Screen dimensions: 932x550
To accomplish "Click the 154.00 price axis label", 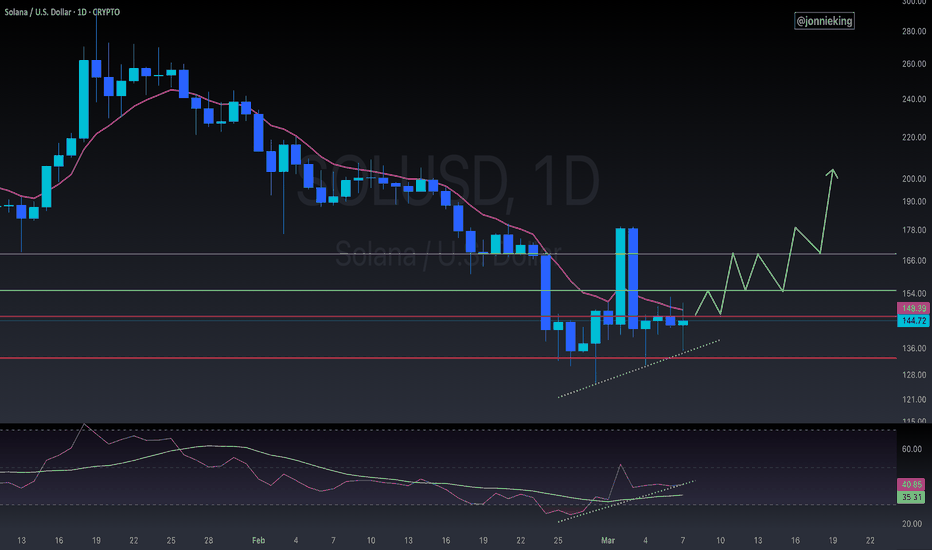I will tap(914, 293).
